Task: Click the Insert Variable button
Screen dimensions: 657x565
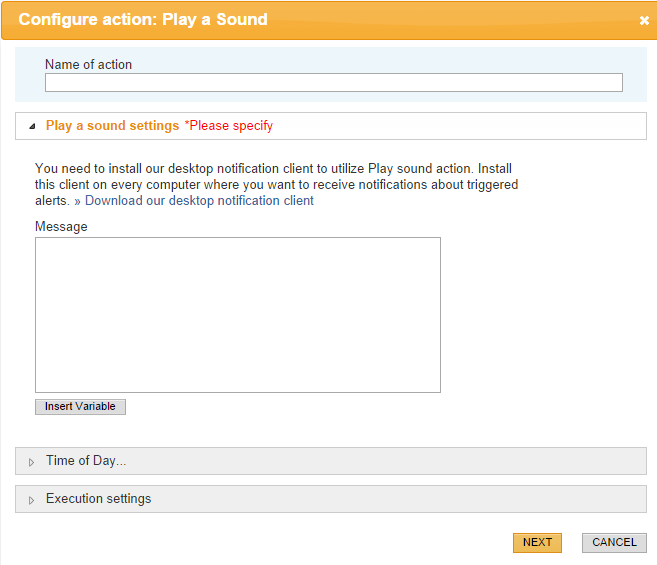Action: coord(80,407)
